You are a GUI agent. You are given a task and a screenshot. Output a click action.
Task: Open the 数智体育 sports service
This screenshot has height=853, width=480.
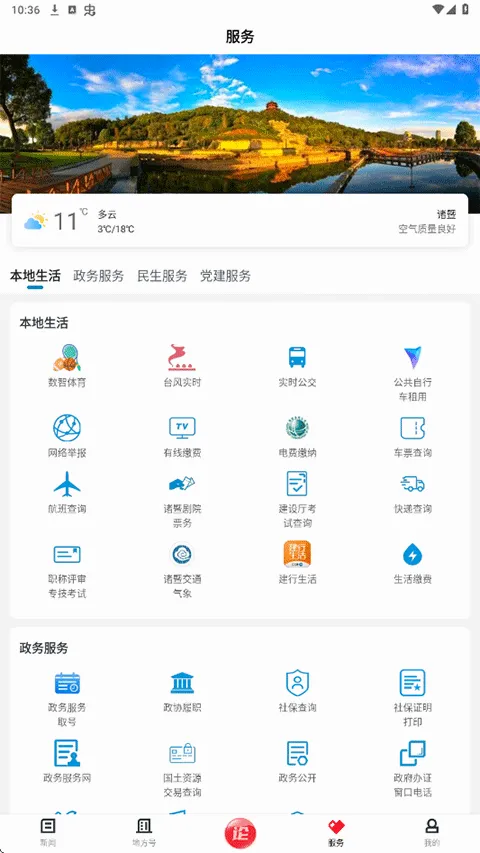(x=67, y=366)
